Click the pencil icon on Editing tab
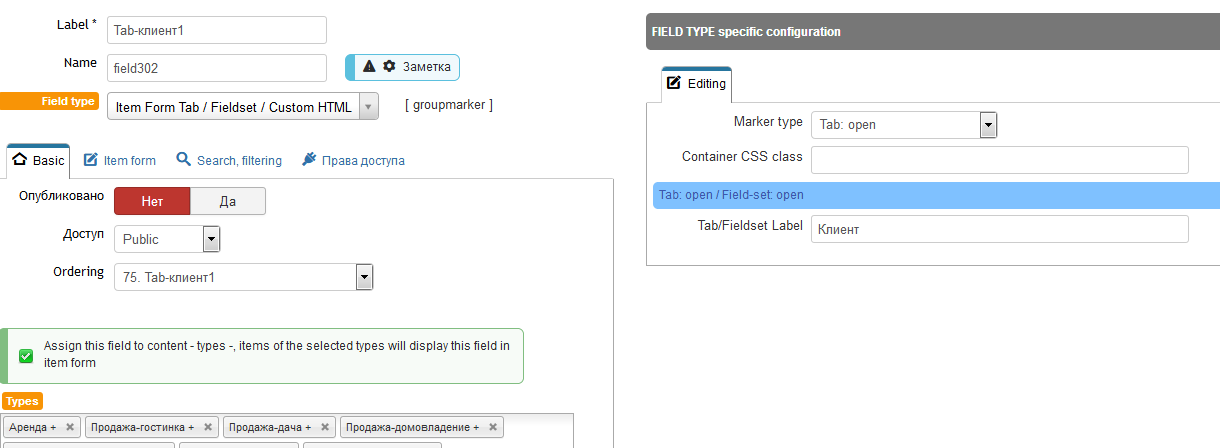The height and width of the screenshot is (448, 1220). coord(674,83)
